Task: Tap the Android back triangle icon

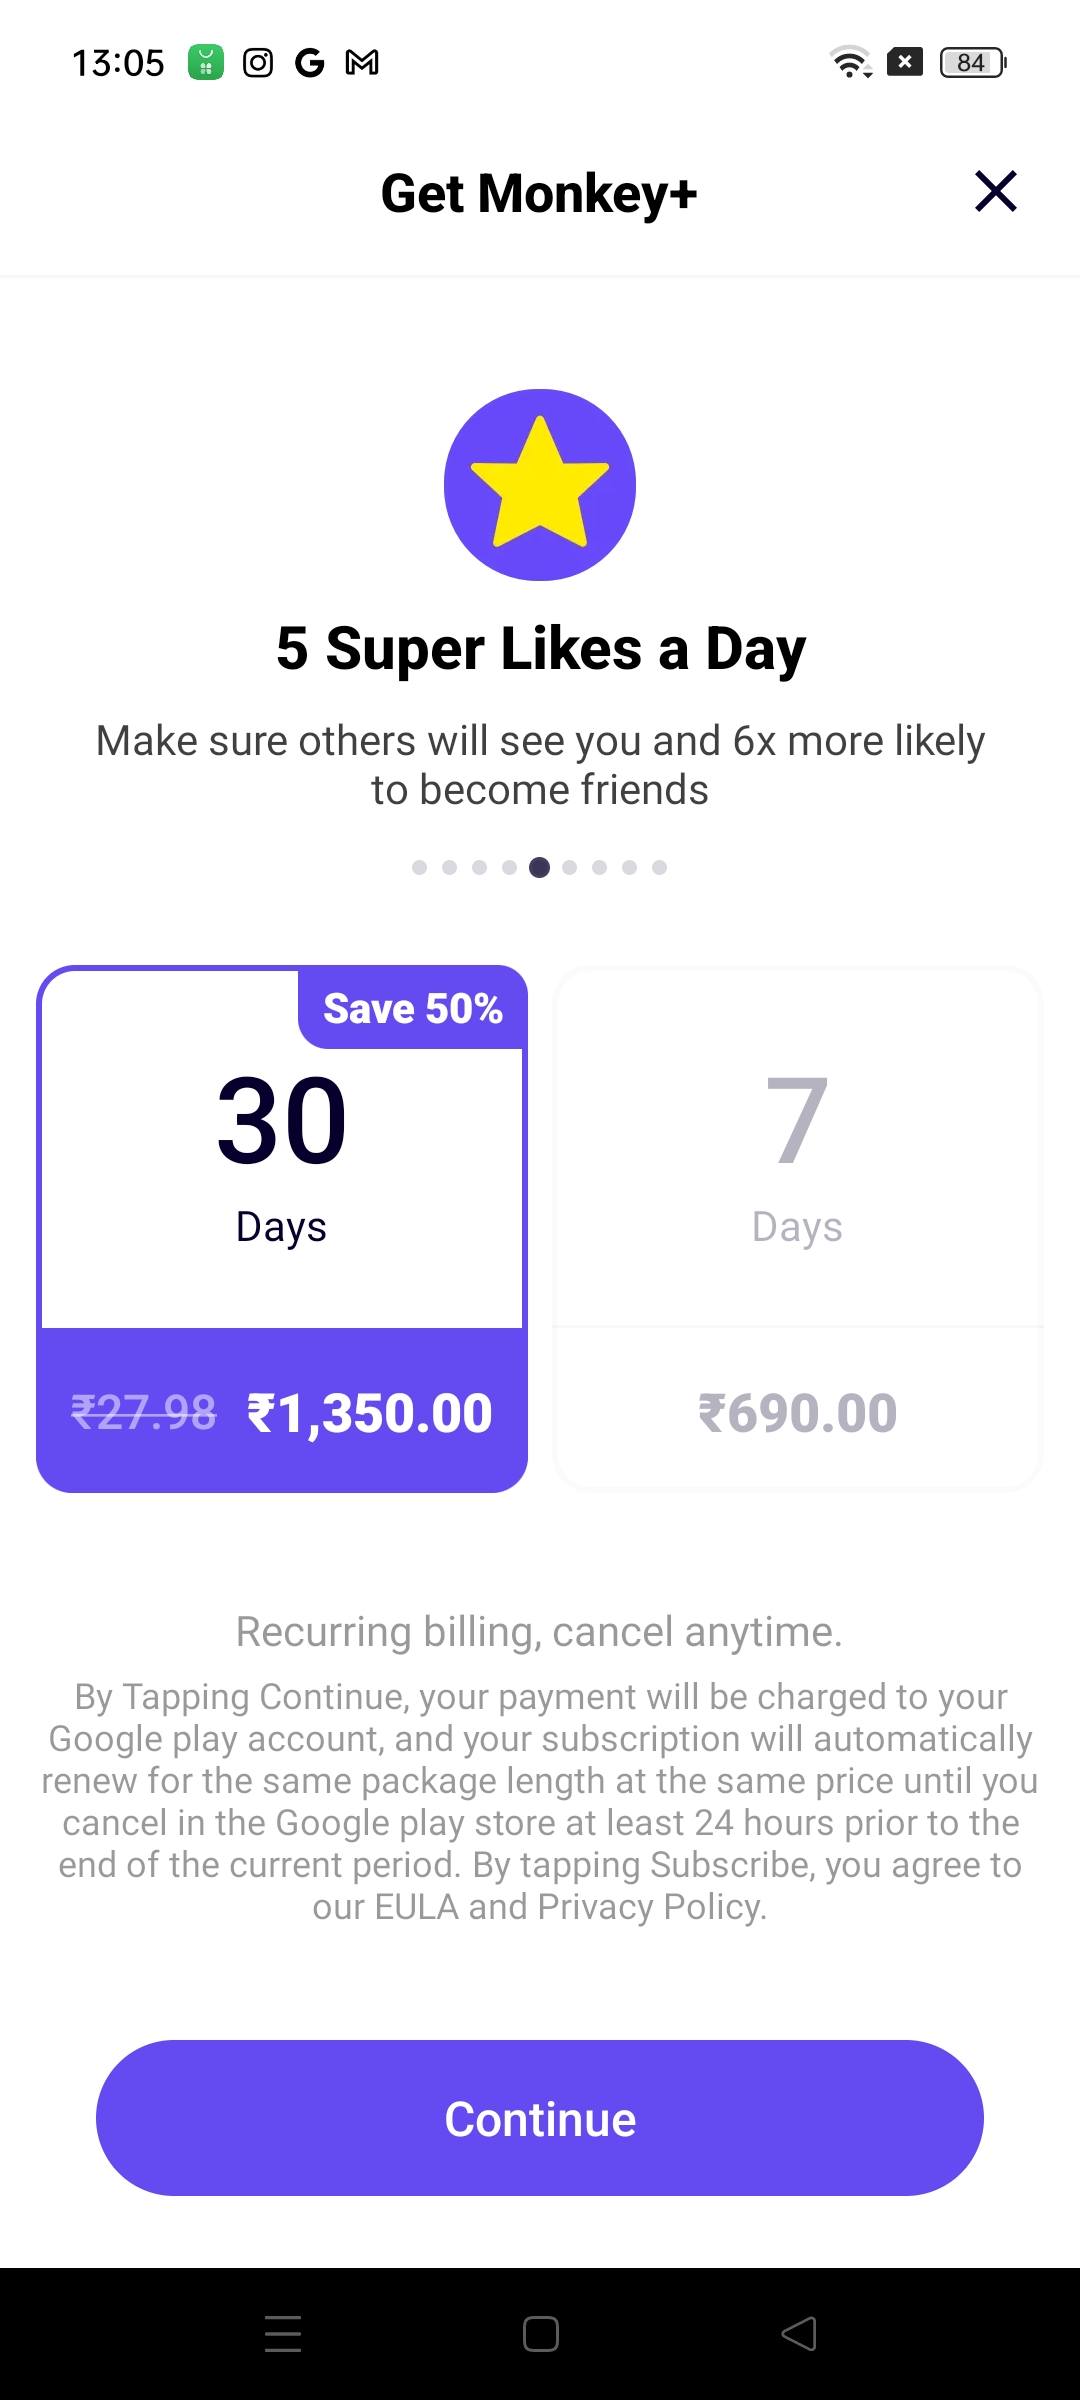Action: click(799, 2334)
